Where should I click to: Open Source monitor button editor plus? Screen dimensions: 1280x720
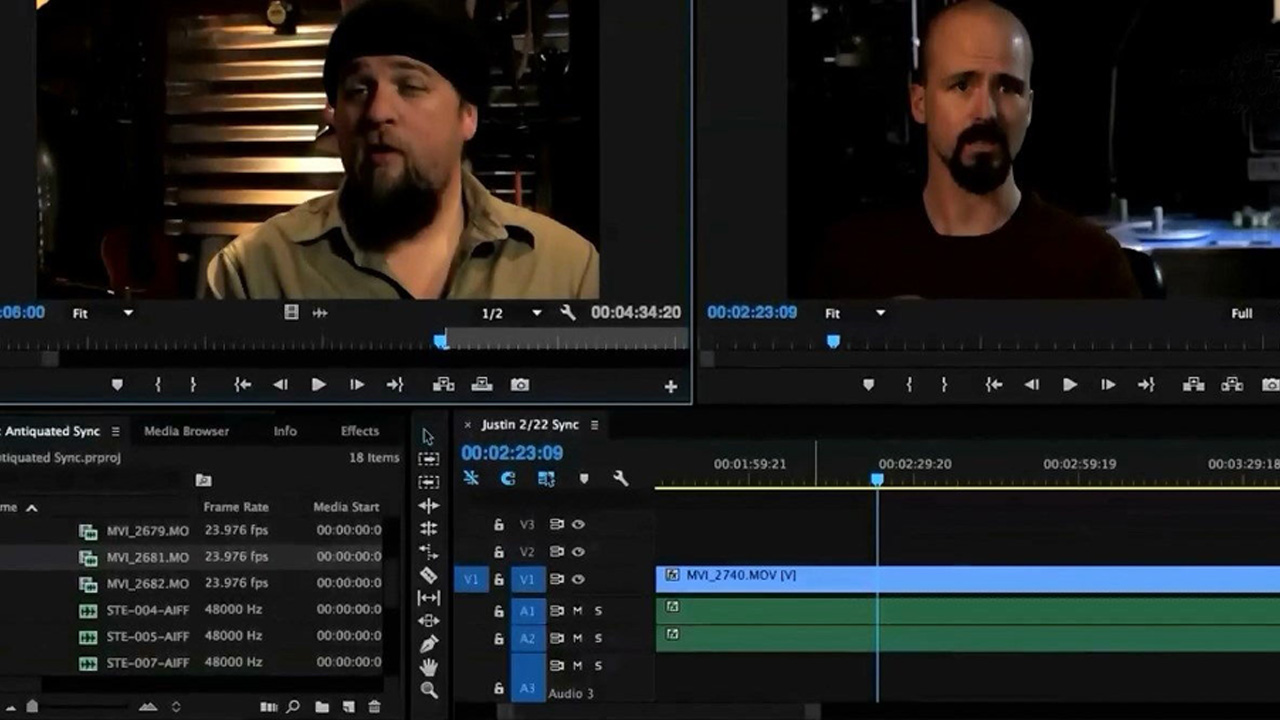point(671,386)
